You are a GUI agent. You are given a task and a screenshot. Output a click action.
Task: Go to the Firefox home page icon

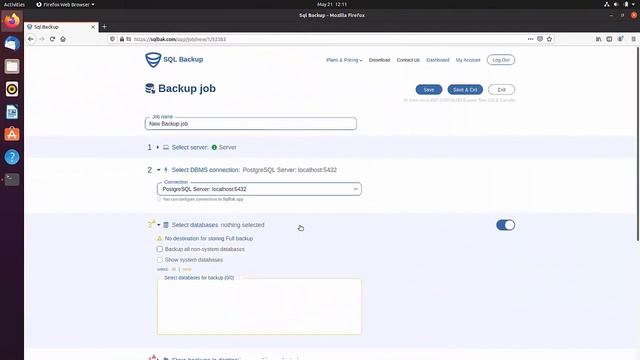click(x=63, y=39)
